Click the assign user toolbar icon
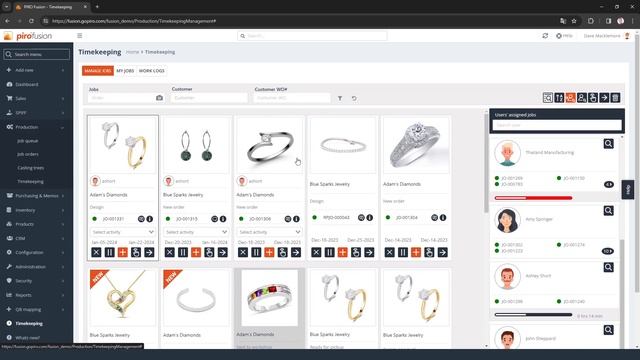 tap(582, 98)
